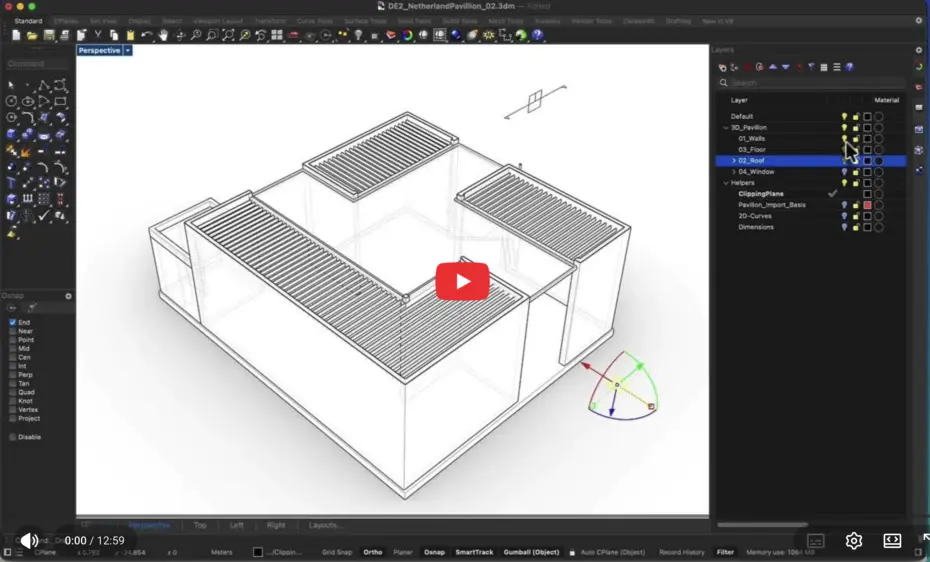Enable the Cen osnap checkbox
Viewport: 930px width, 562px height.
12,357
